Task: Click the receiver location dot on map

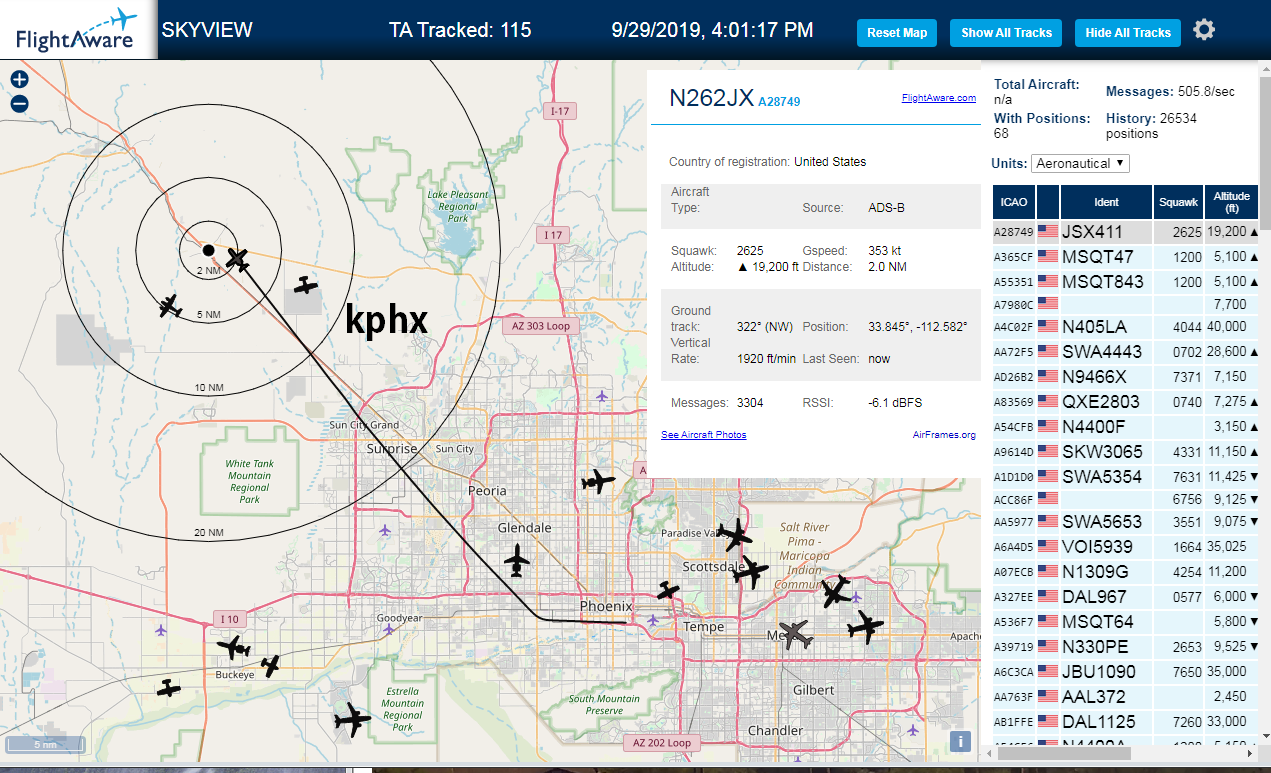Action: coord(208,249)
